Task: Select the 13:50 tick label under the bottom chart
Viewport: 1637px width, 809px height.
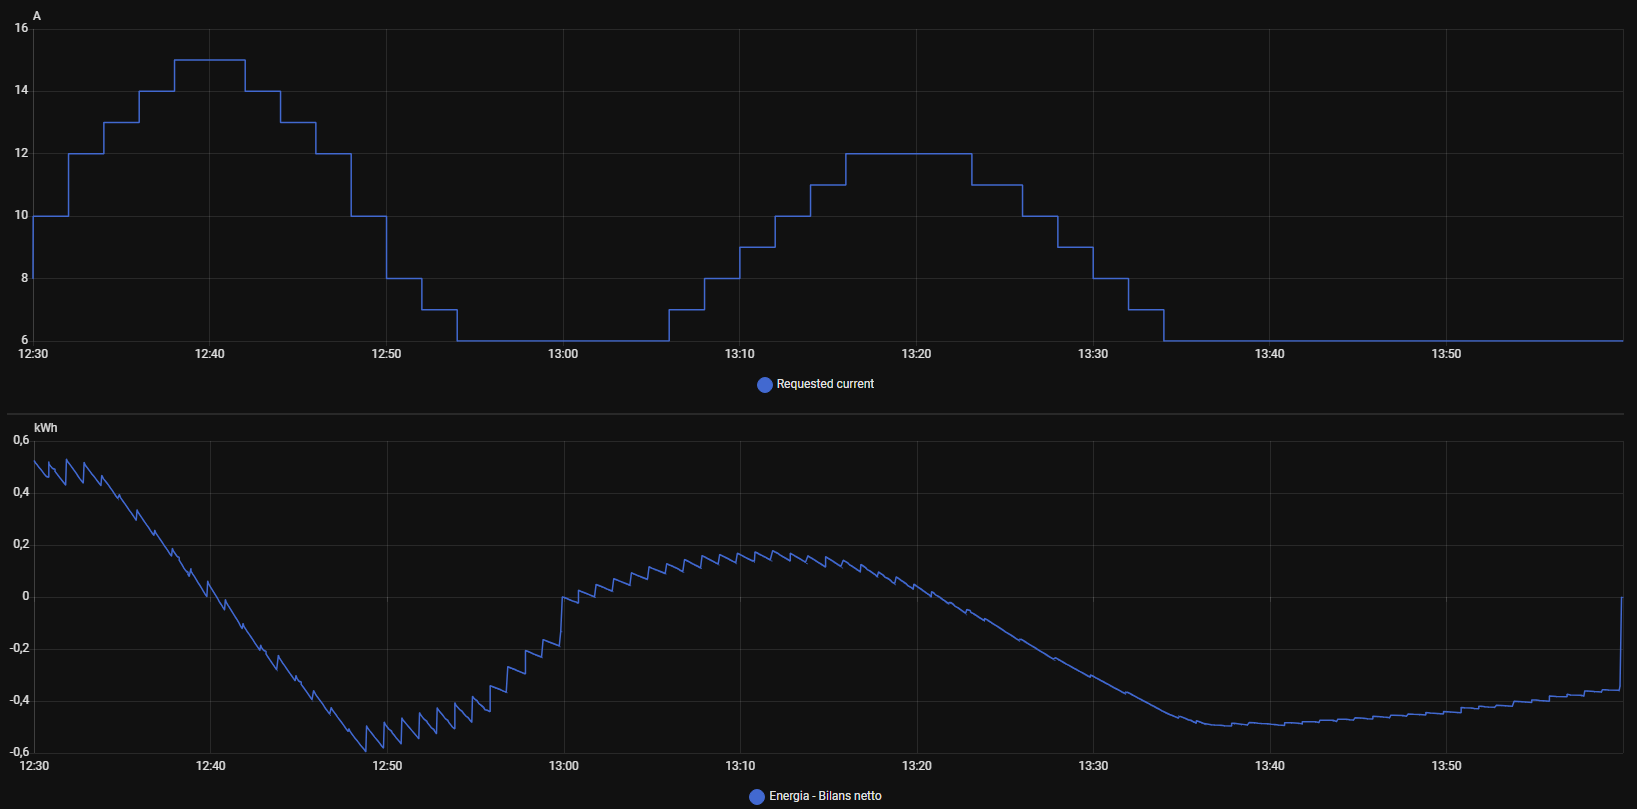Action: click(1446, 766)
